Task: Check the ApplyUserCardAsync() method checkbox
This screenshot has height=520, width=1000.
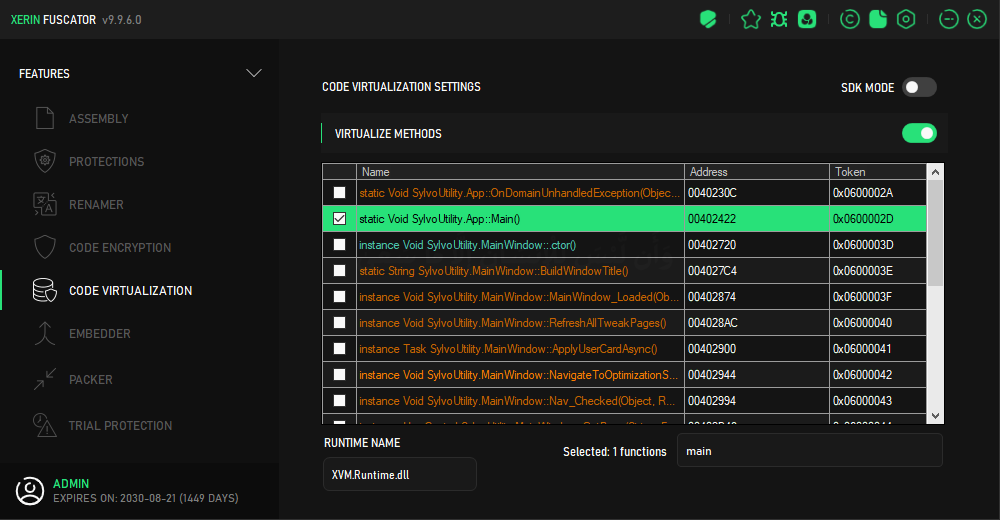Action: [339, 348]
